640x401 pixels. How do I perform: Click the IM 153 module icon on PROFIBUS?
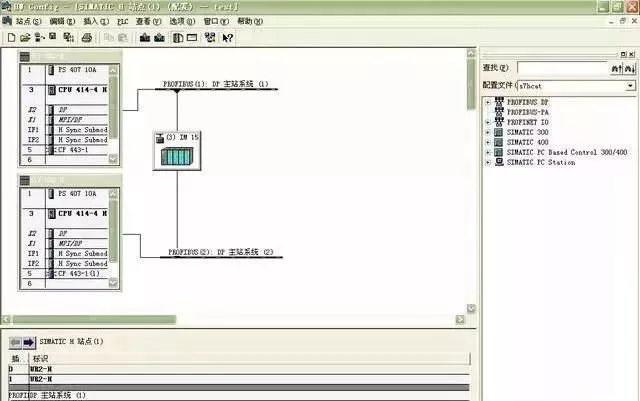pyautogui.click(x=176, y=153)
